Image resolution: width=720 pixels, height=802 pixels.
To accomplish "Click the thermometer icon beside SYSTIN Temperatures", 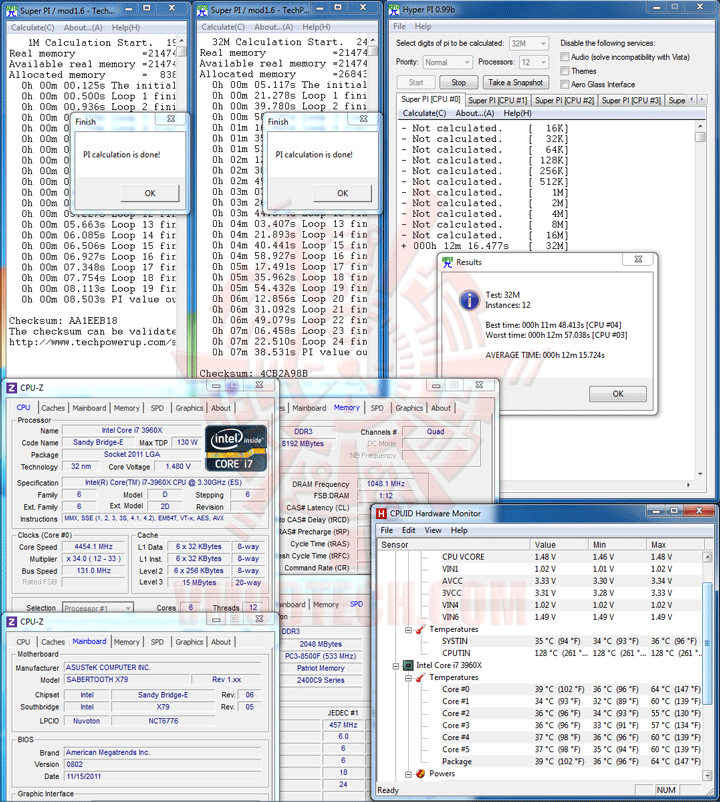I will 420,629.
